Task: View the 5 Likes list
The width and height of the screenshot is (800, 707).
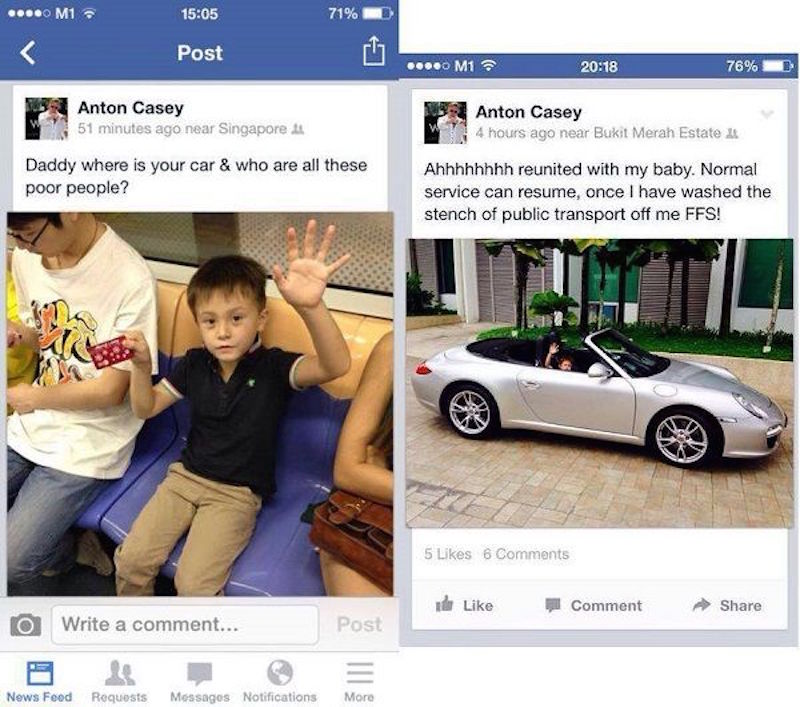Action: [447, 554]
